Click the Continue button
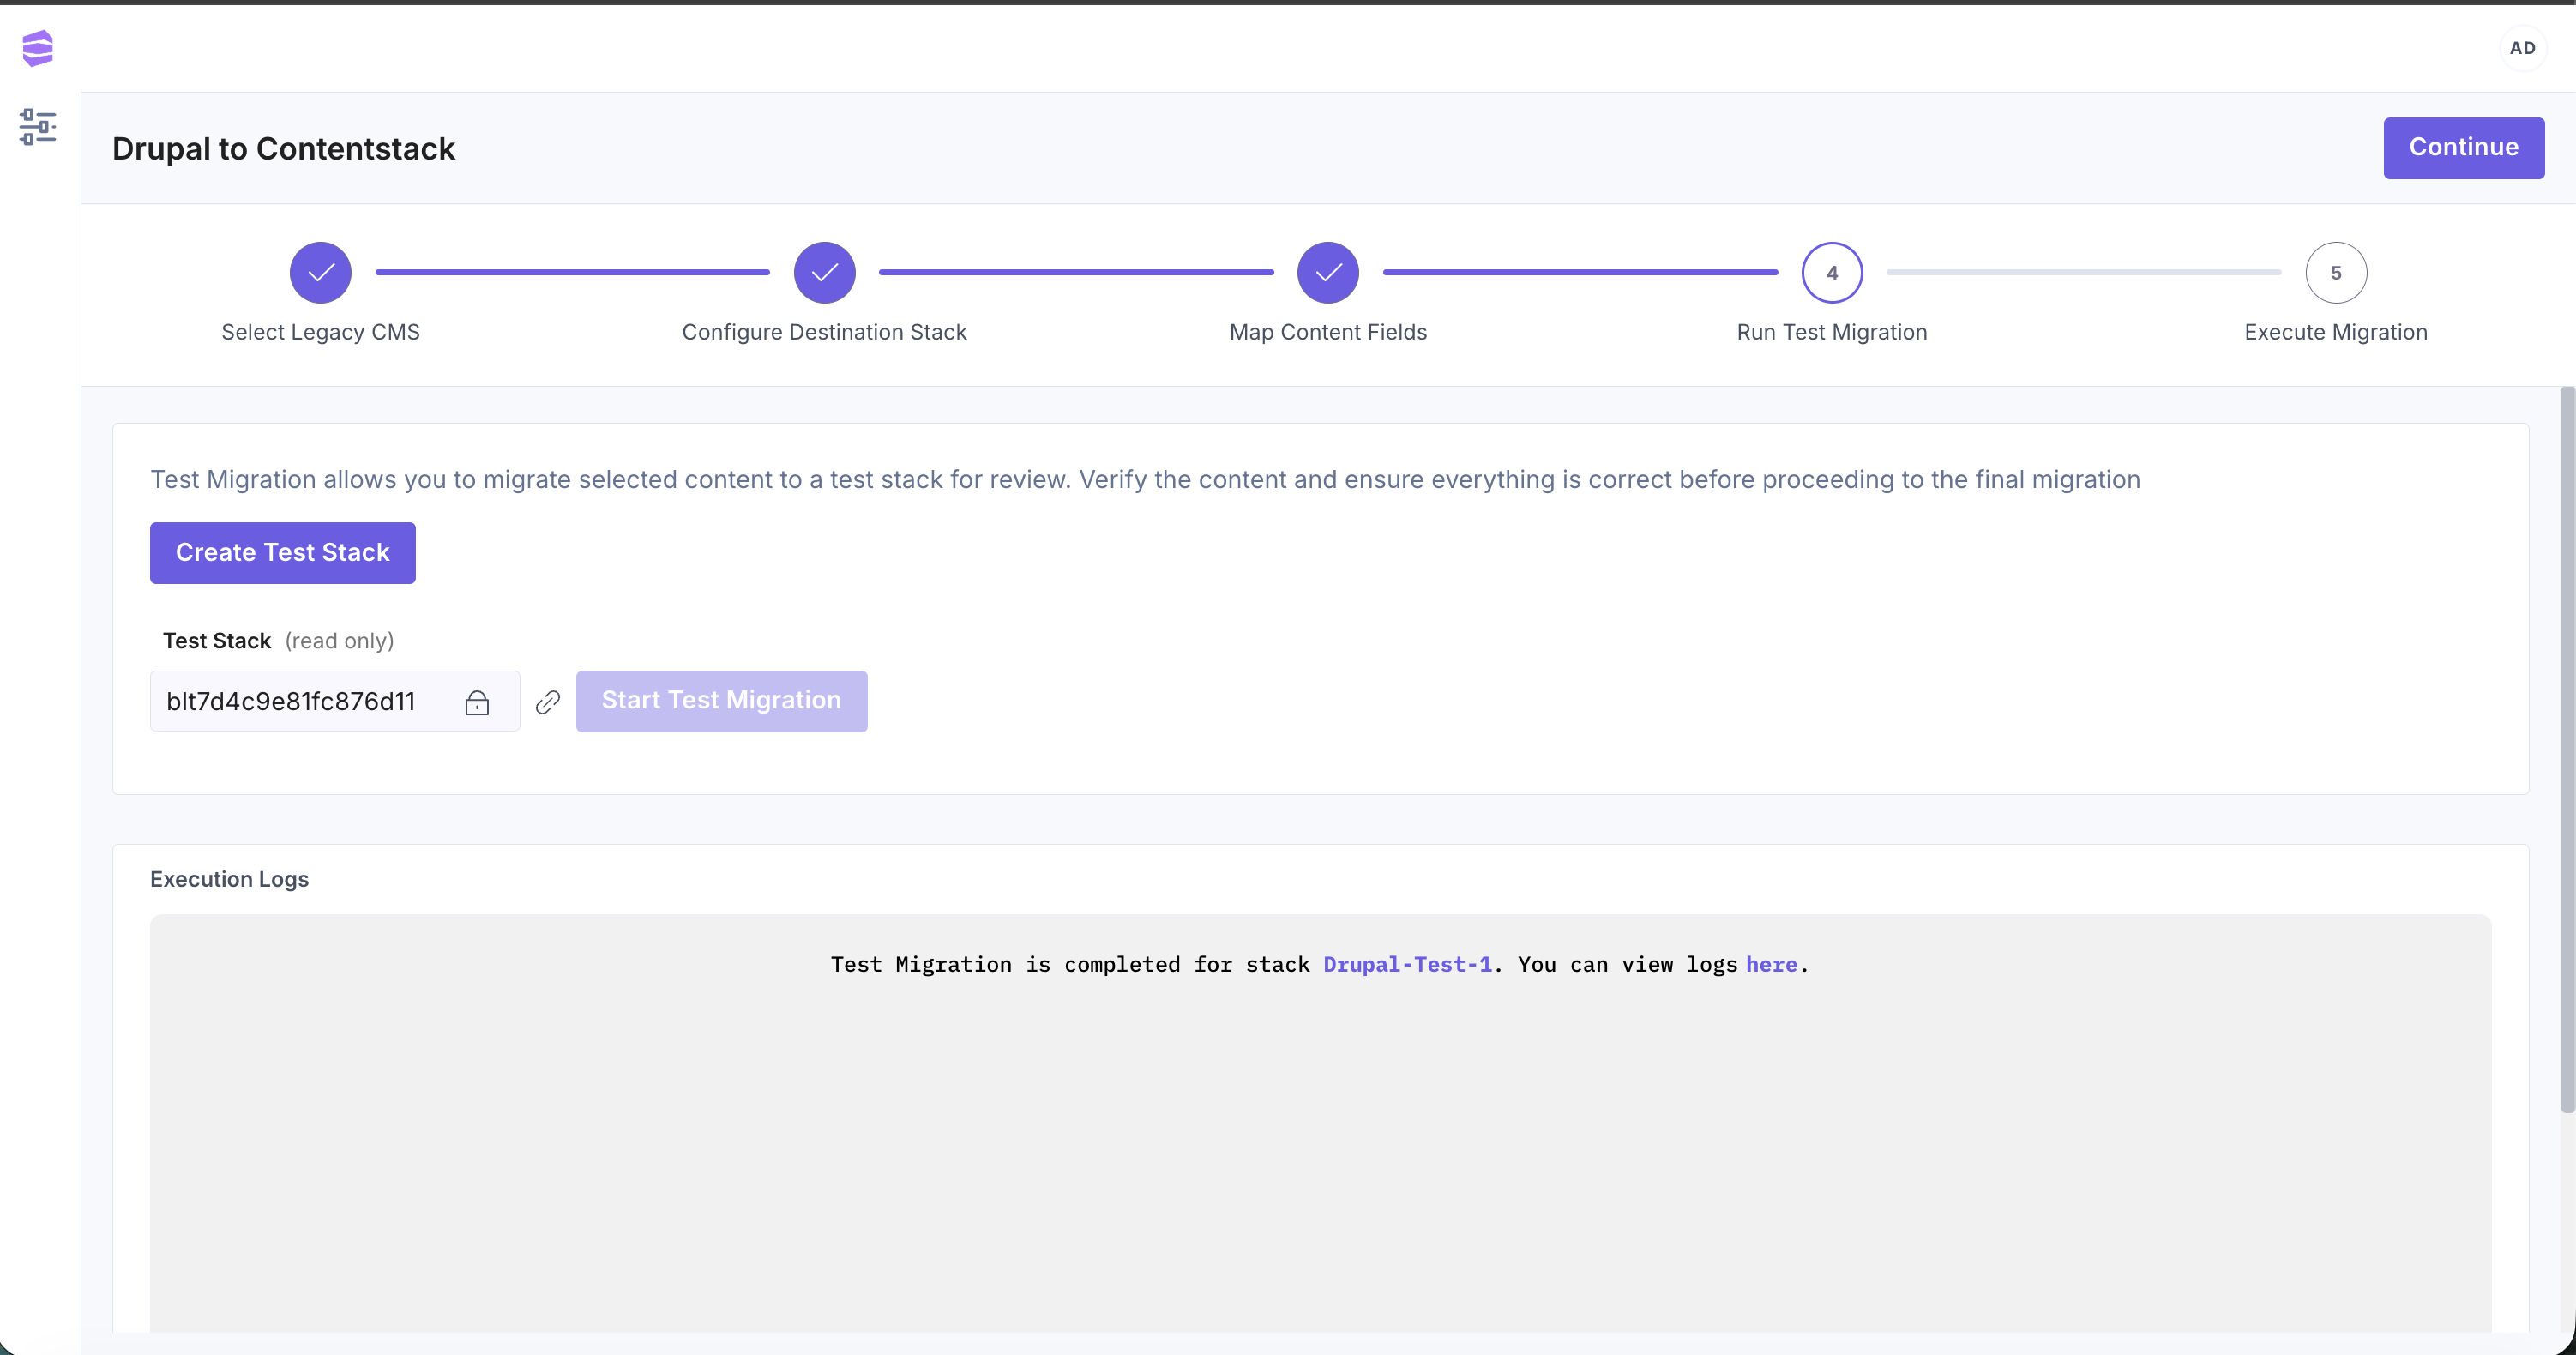Image resolution: width=2576 pixels, height=1355 pixels. point(2464,148)
